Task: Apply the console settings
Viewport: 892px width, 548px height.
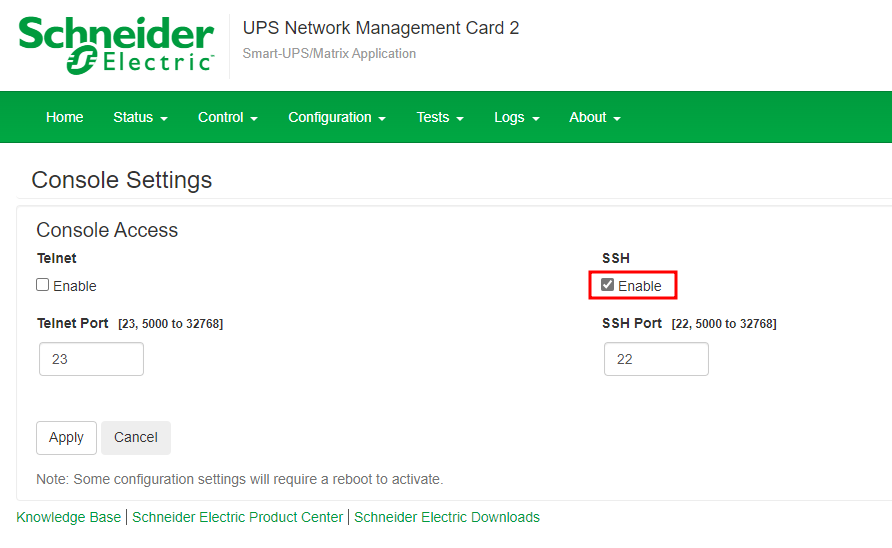Action: [x=66, y=438]
